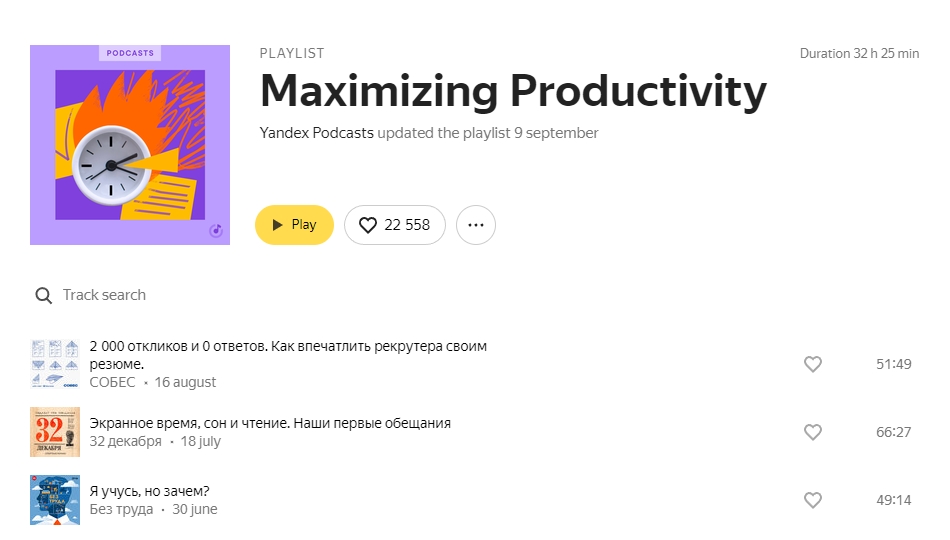
Task: Toggle heart on the 66:27 episode
Action: click(x=812, y=432)
